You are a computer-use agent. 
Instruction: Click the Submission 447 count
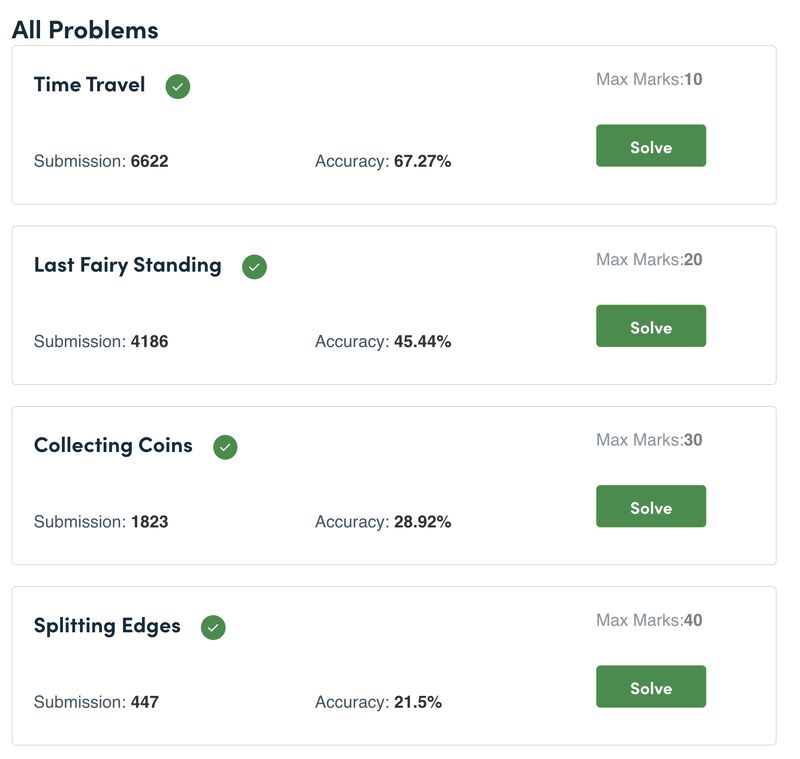pyautogui.click(x=96, y=702)
